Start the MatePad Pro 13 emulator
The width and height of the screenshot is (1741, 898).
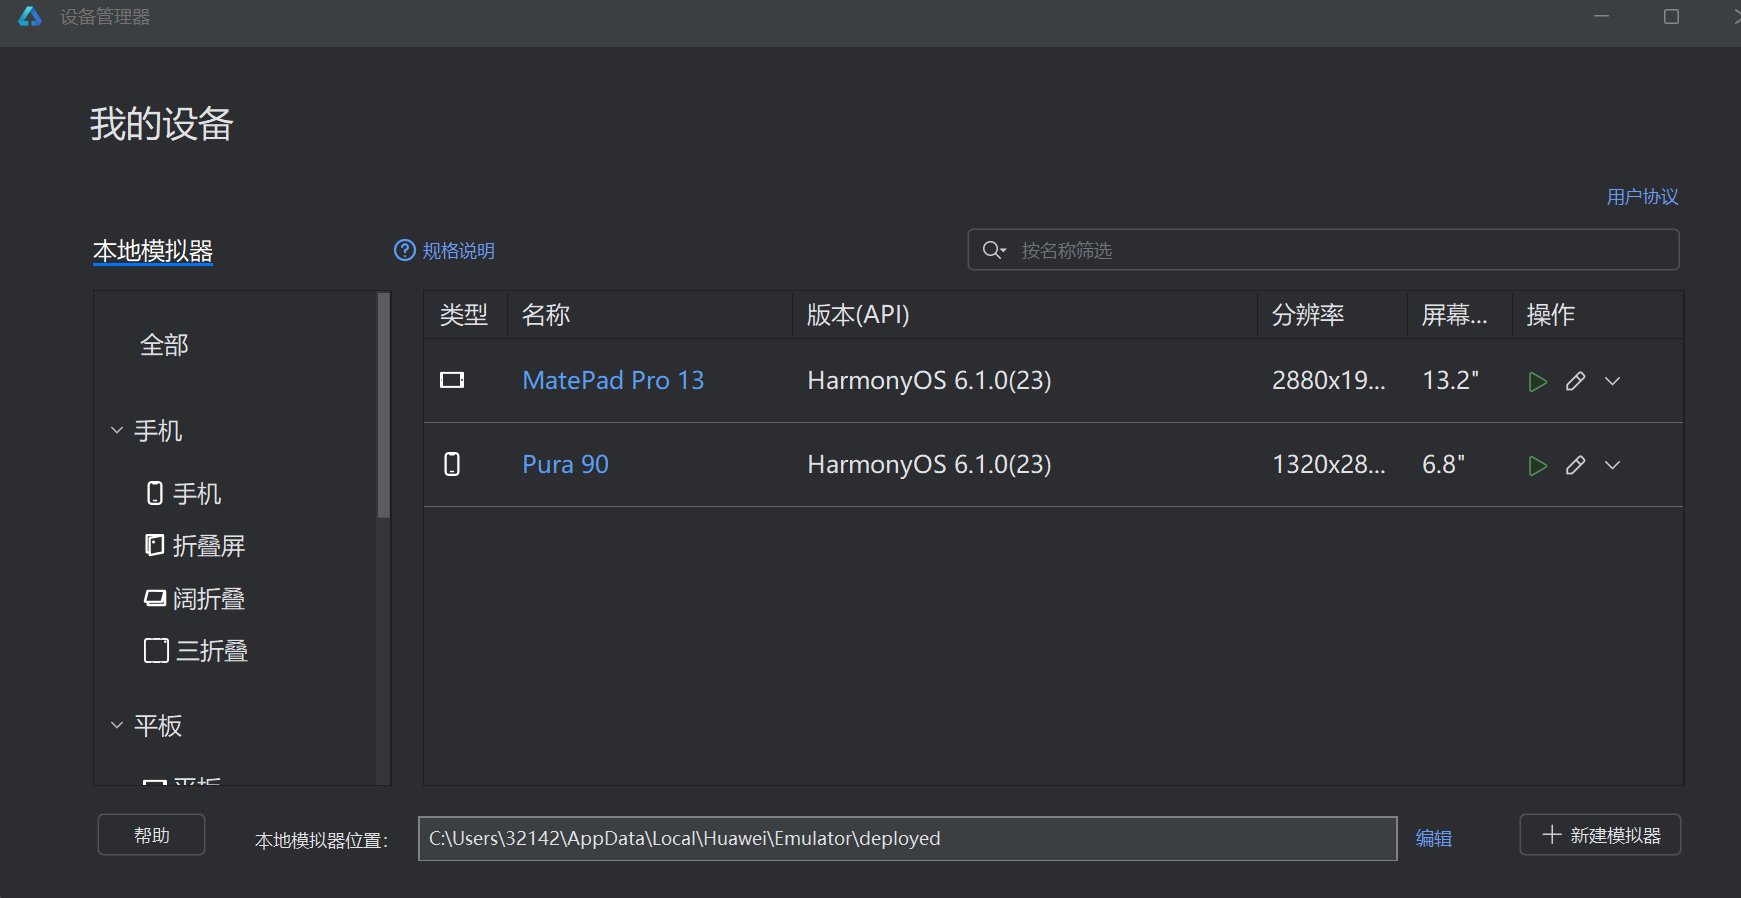[1538, 381]
